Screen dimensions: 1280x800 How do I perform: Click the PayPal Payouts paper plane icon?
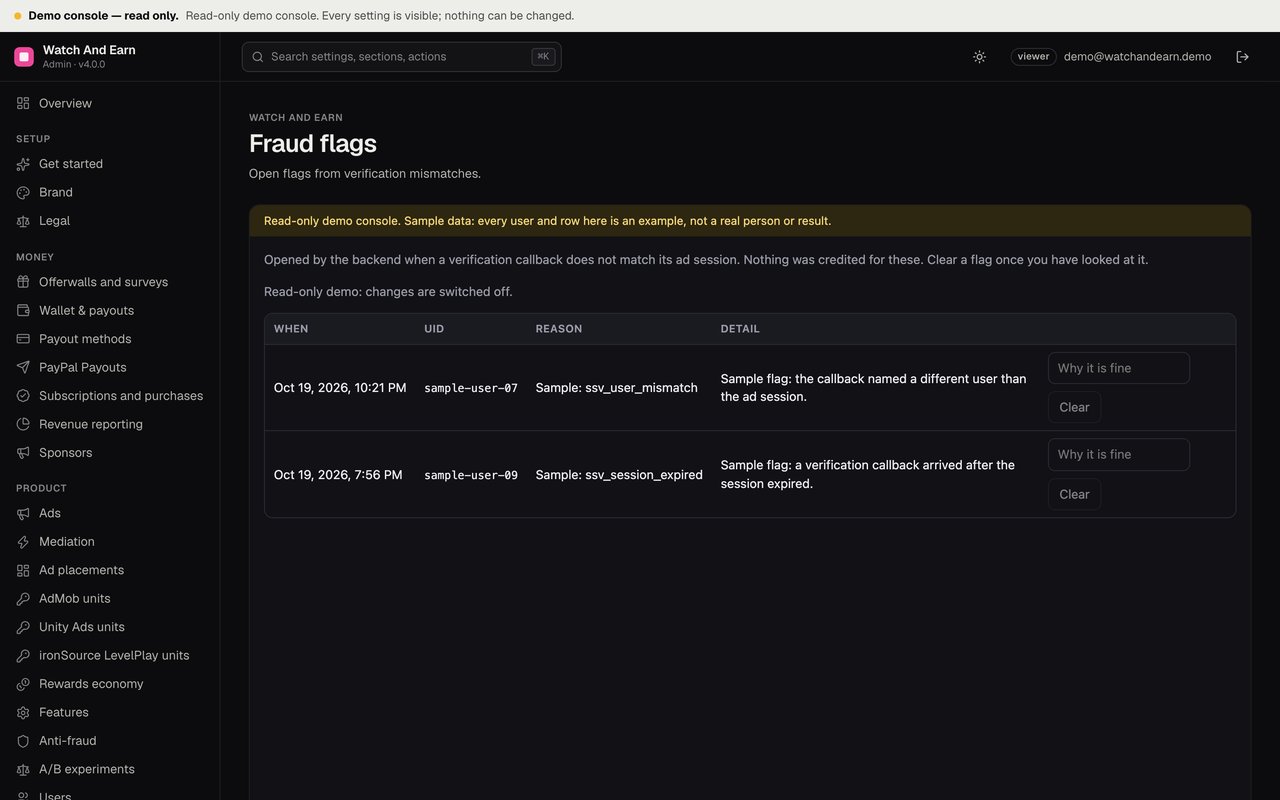click(23, 368)
